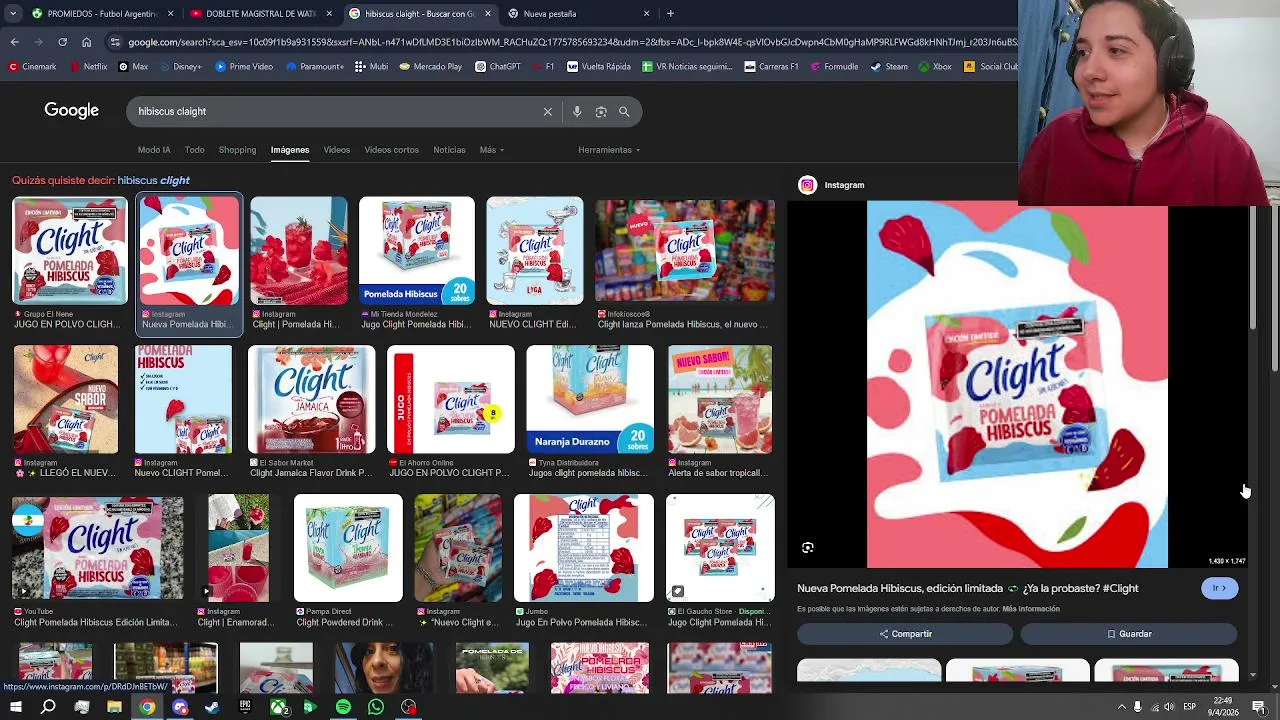Open a new browser tab with the plus icon
This screenshot has height=720, width=1280.
pyautogui.click(x=670, y=14)
